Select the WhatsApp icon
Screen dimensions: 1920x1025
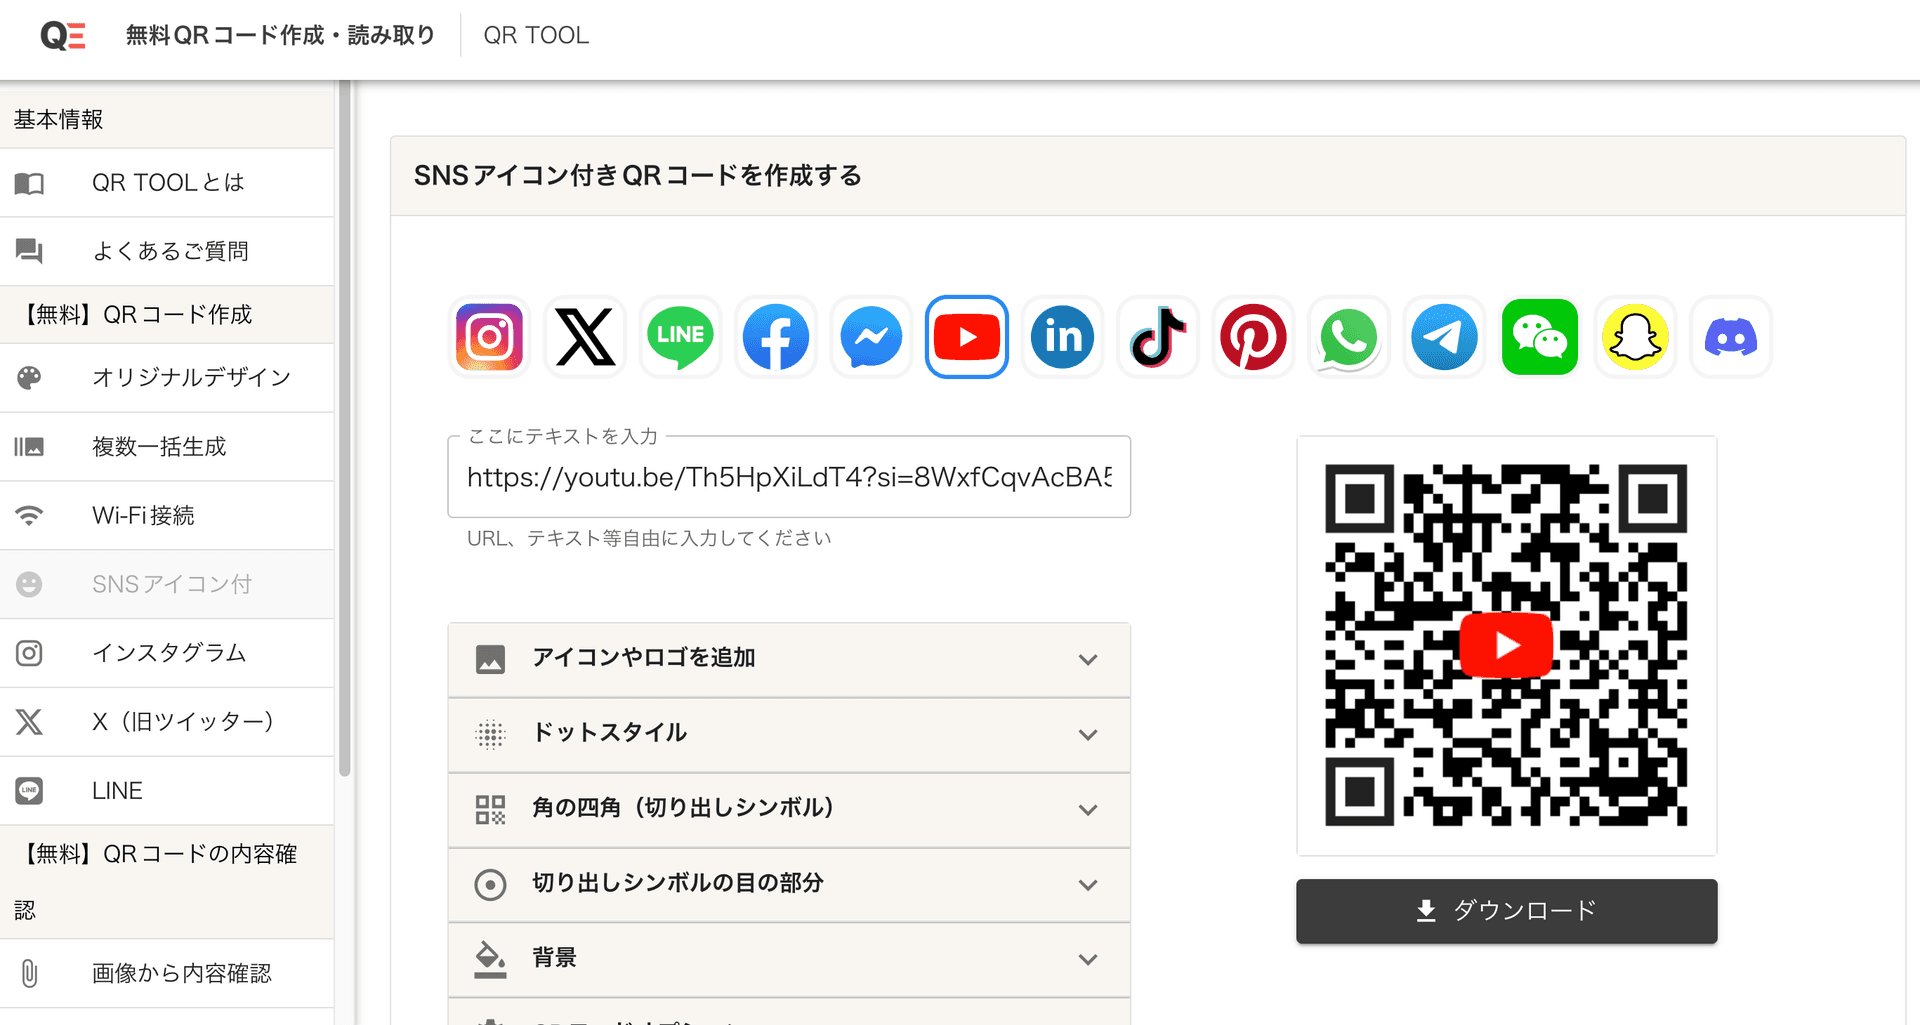tap(1348, 337)
